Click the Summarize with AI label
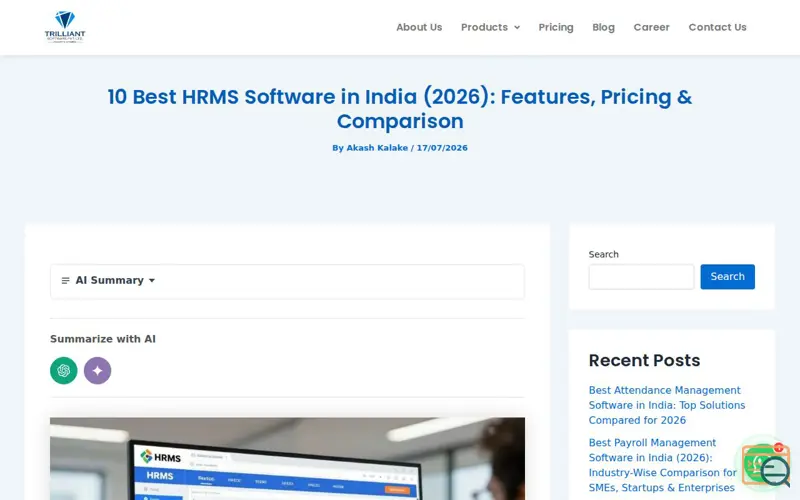800x500 pixels. click(x=103, y=339)
